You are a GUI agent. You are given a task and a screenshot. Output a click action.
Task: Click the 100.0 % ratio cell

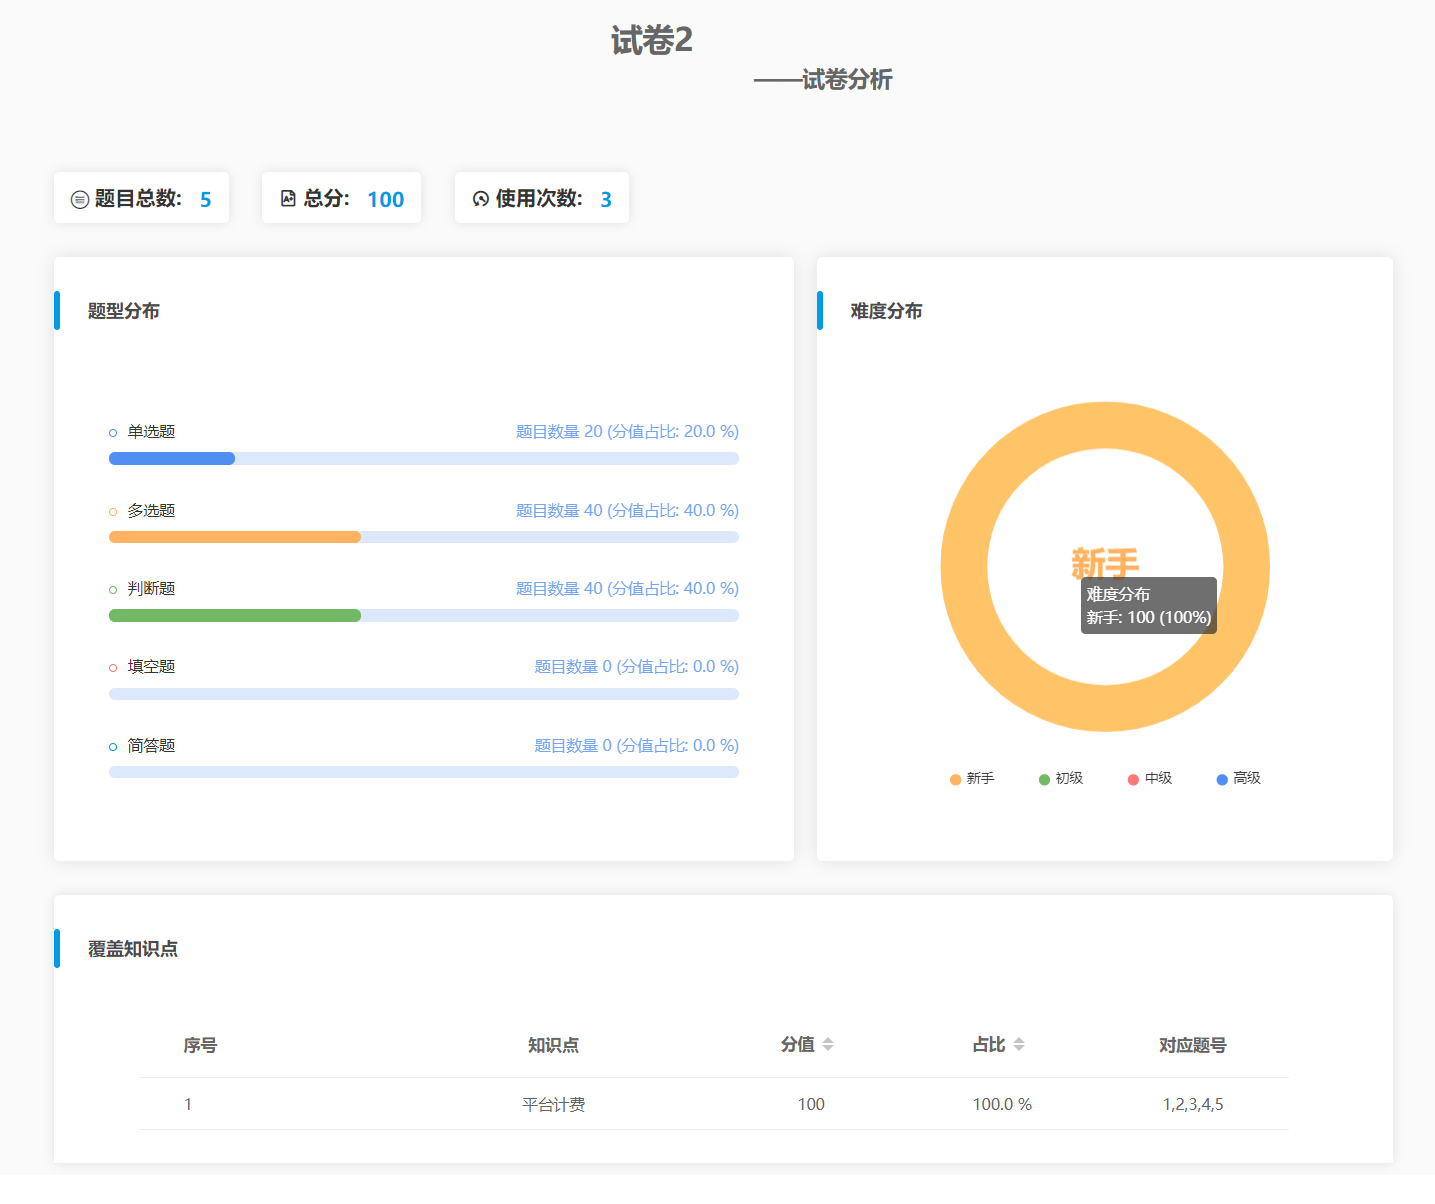coord(1002,1104)
